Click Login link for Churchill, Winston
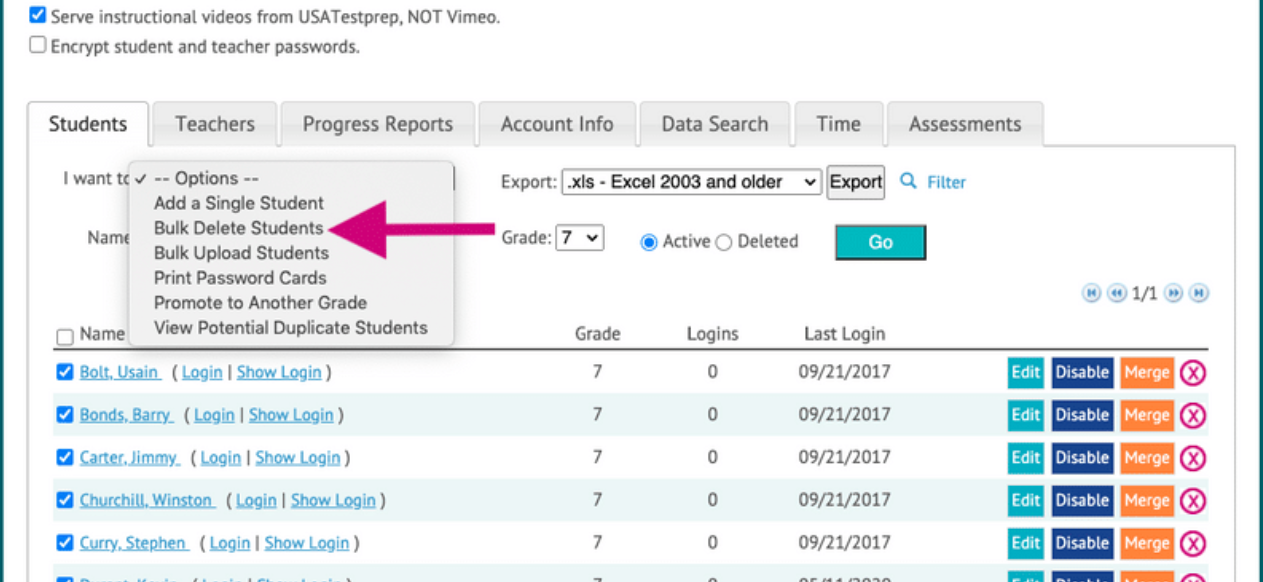The image size is (1263, 582). 257,501
